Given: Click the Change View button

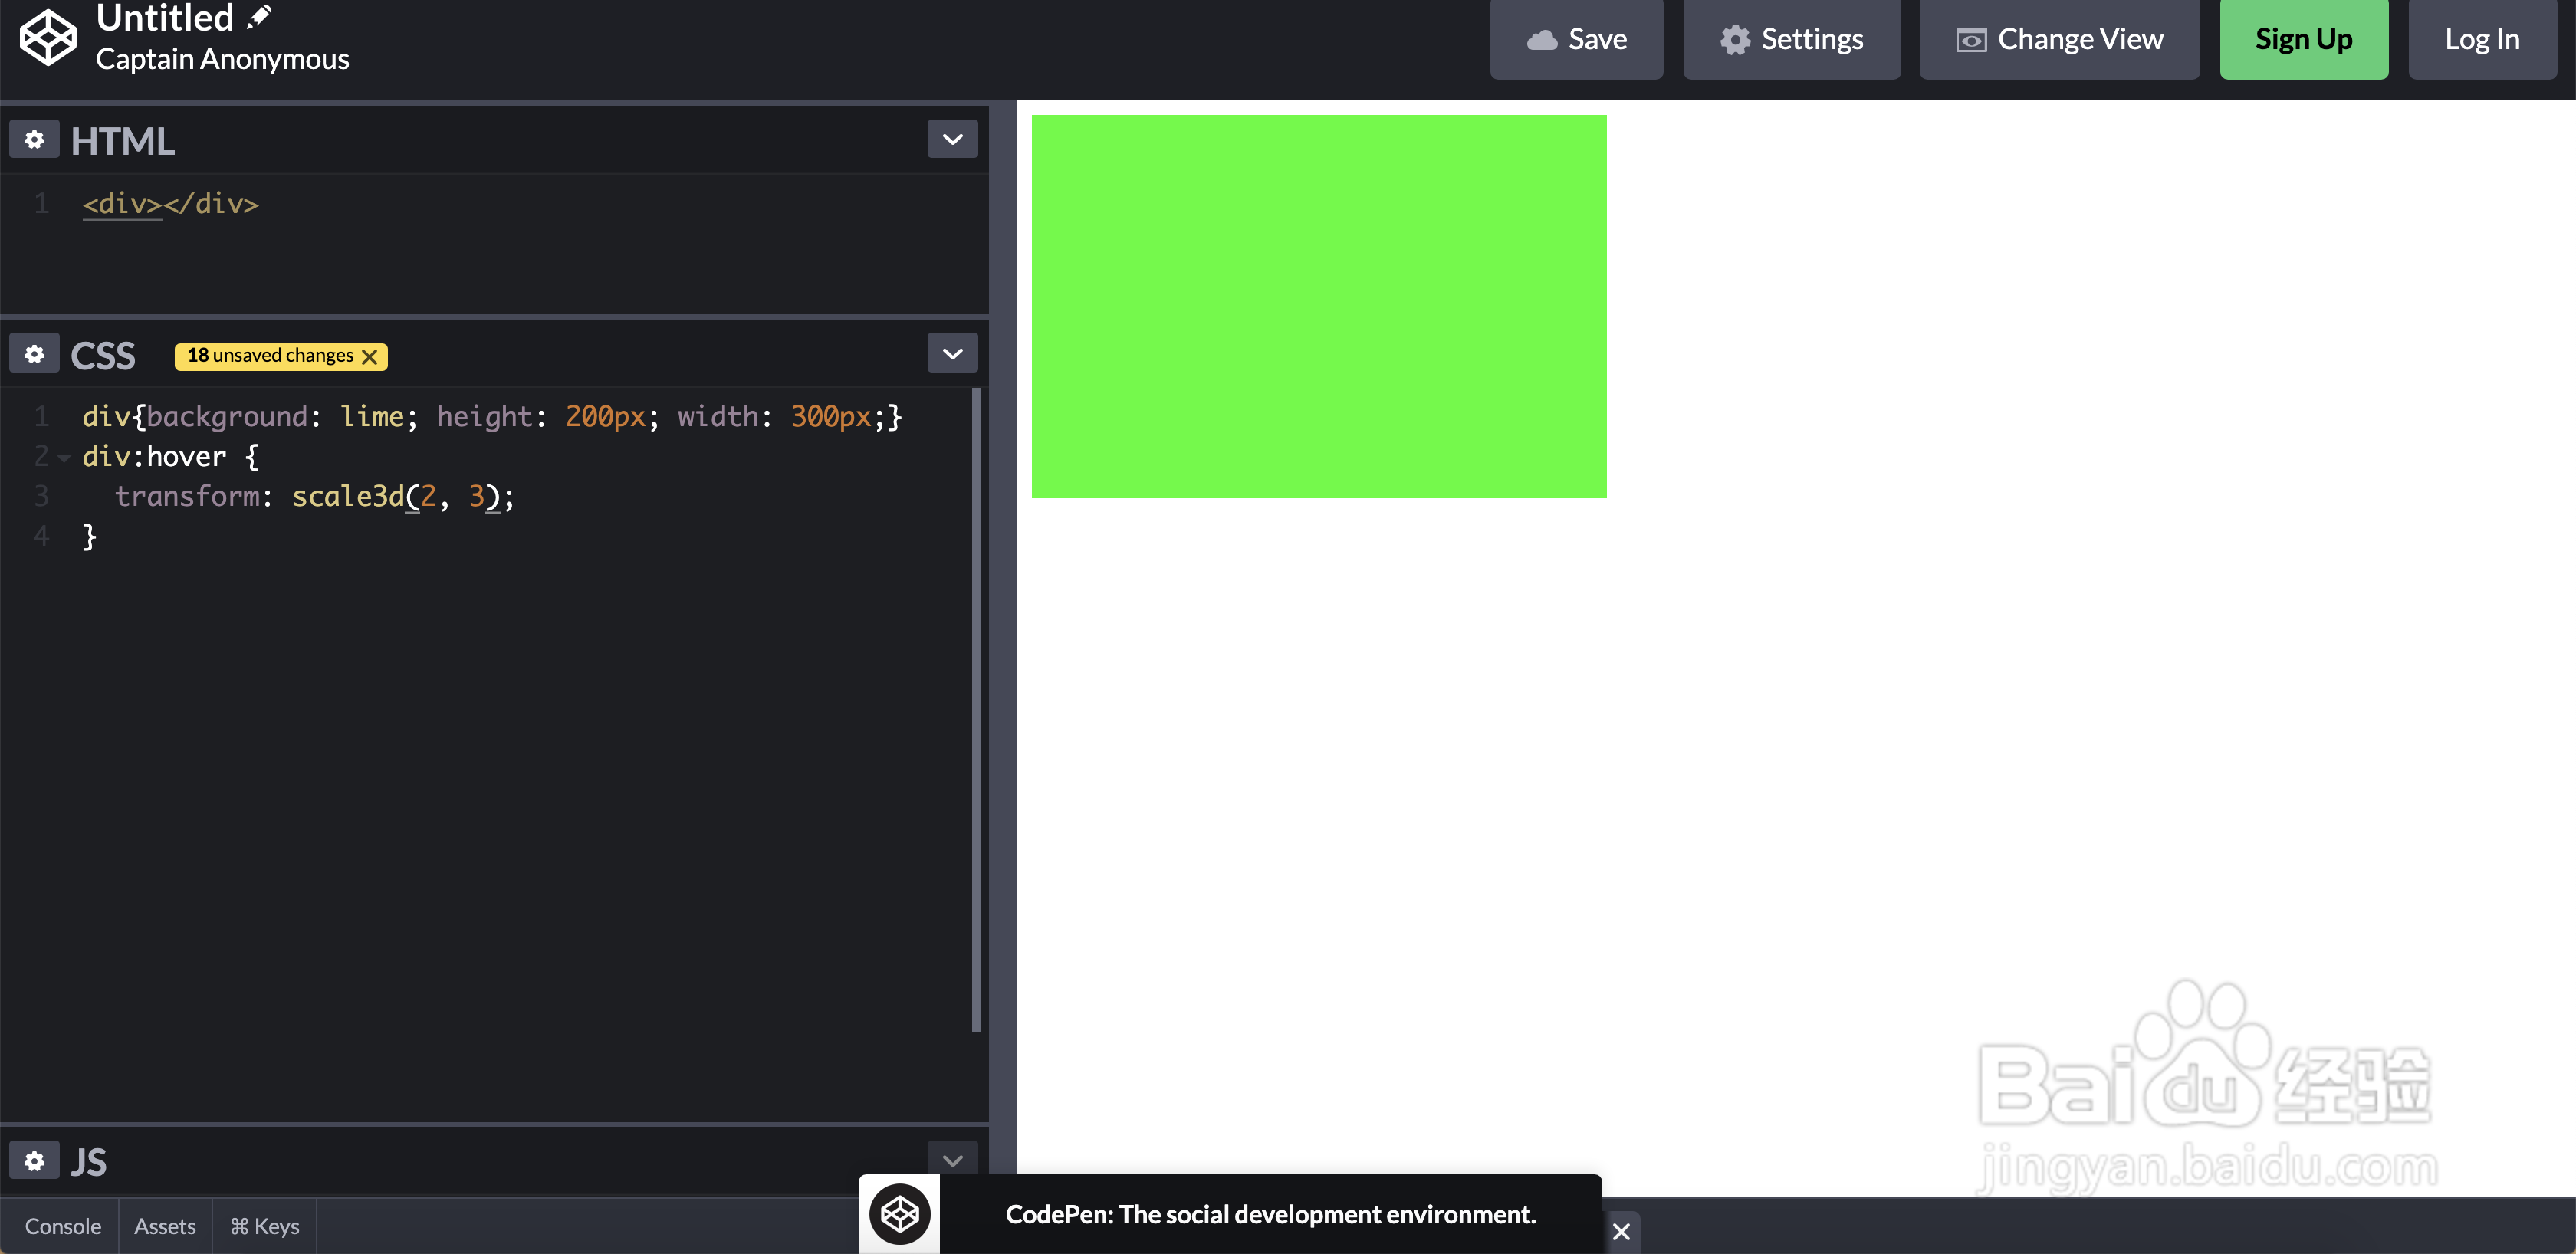Looking at the screenshot, I should pos(2059,40).
